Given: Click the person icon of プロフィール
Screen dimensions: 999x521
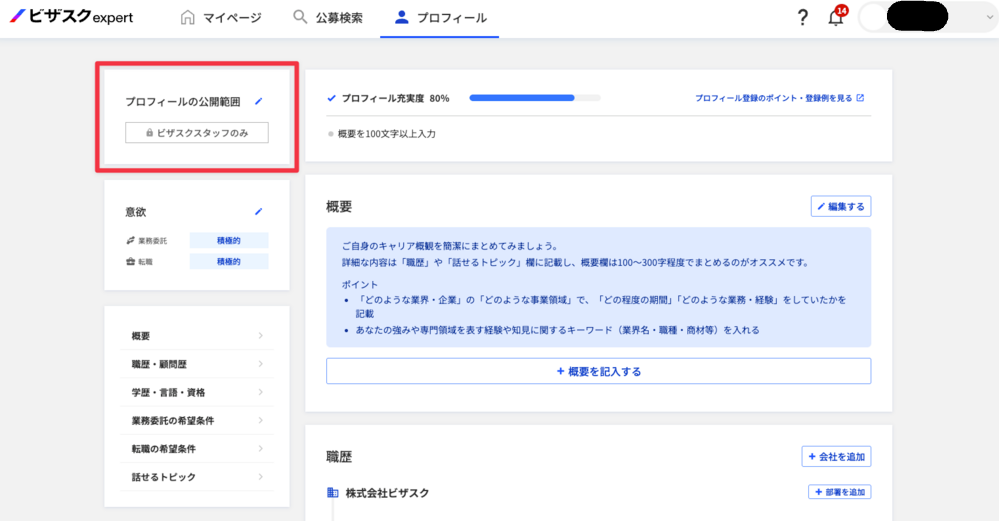Looking at the screenshot, I should tap(401, 17).
